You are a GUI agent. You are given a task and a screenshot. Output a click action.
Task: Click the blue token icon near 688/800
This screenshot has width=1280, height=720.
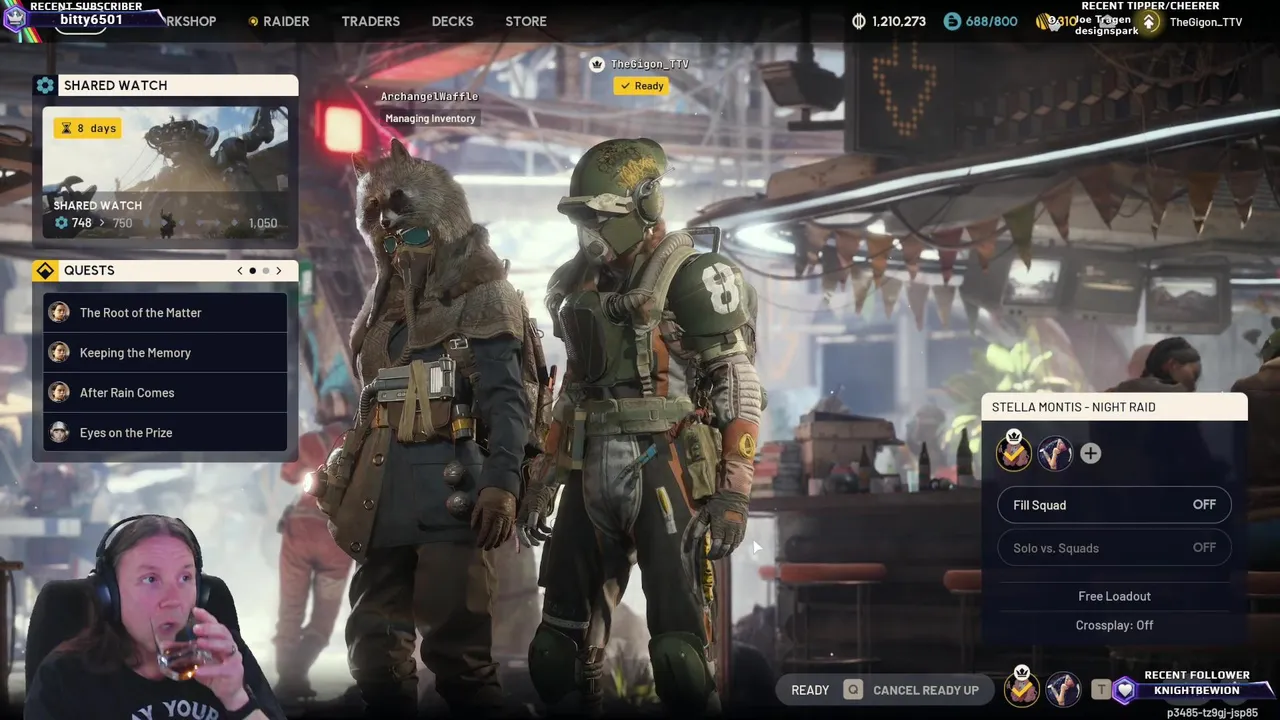tap(952, 21)
